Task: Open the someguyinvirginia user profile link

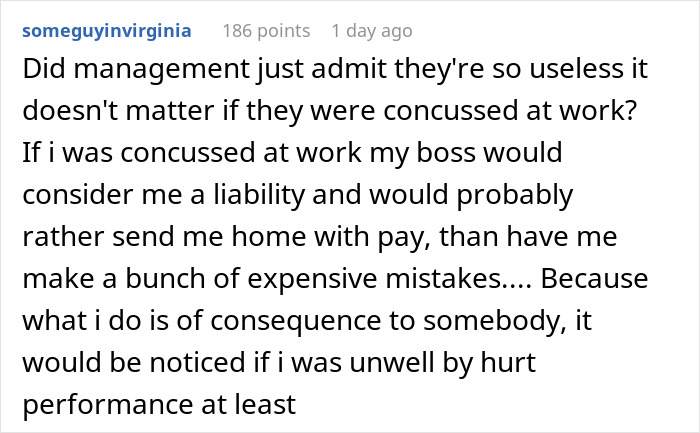Action: [x=106, y=32]
